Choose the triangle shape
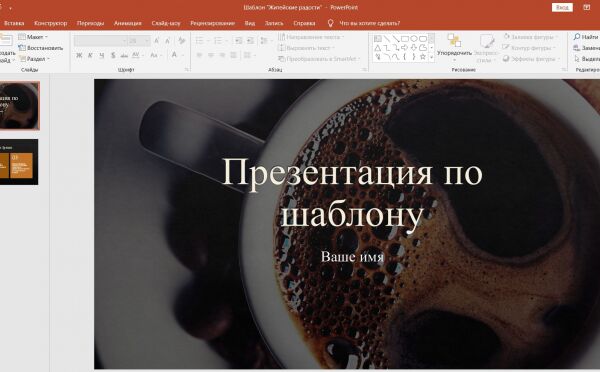Image resolution: width=600 pixels, height=372 pixels. click(x=378, y=48)
